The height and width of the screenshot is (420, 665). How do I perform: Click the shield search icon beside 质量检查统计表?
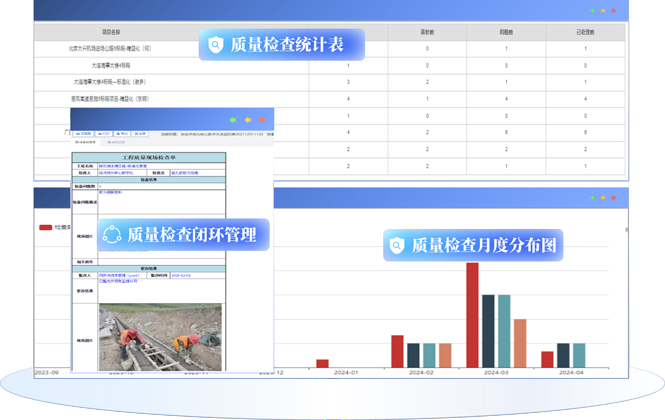click(x=215, y=44)
